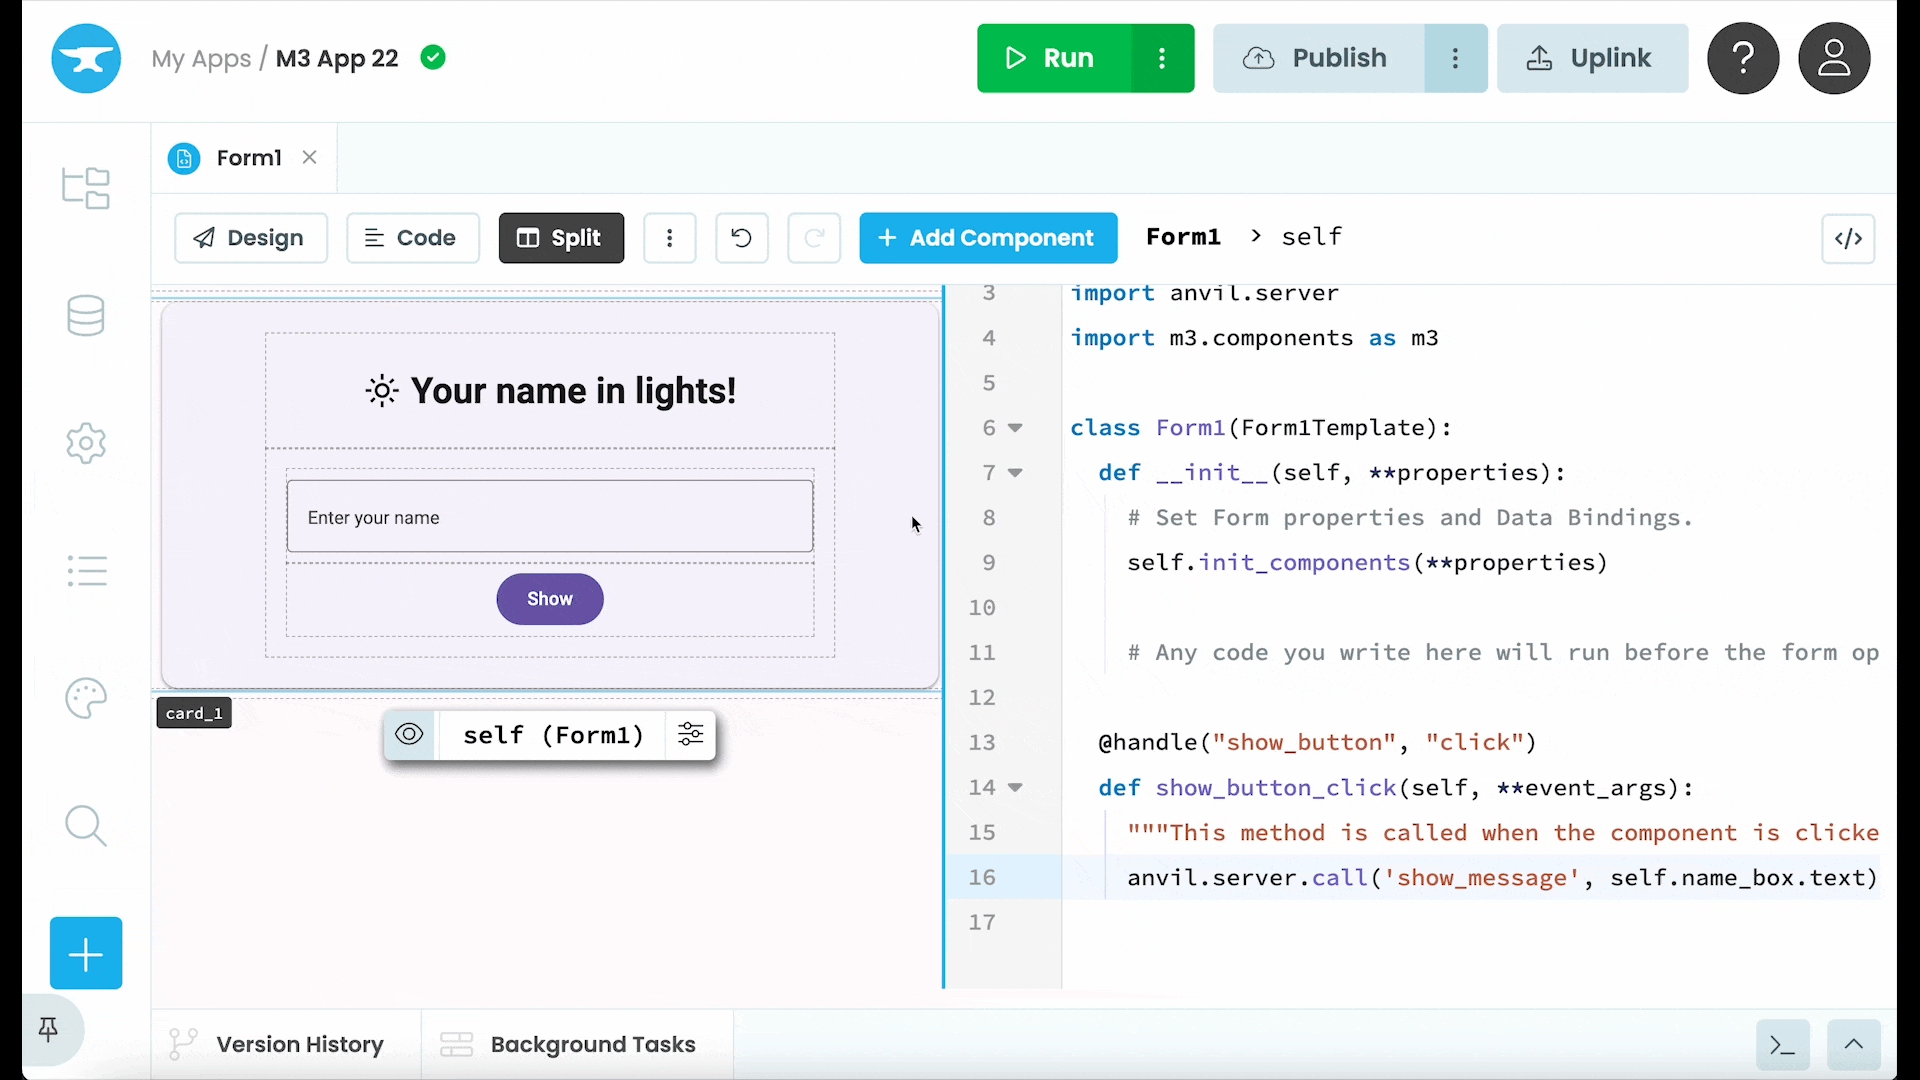Open the Data Tables panel
The height and width of the screenshot is (1080, 1920).
(x=86, y=316)
